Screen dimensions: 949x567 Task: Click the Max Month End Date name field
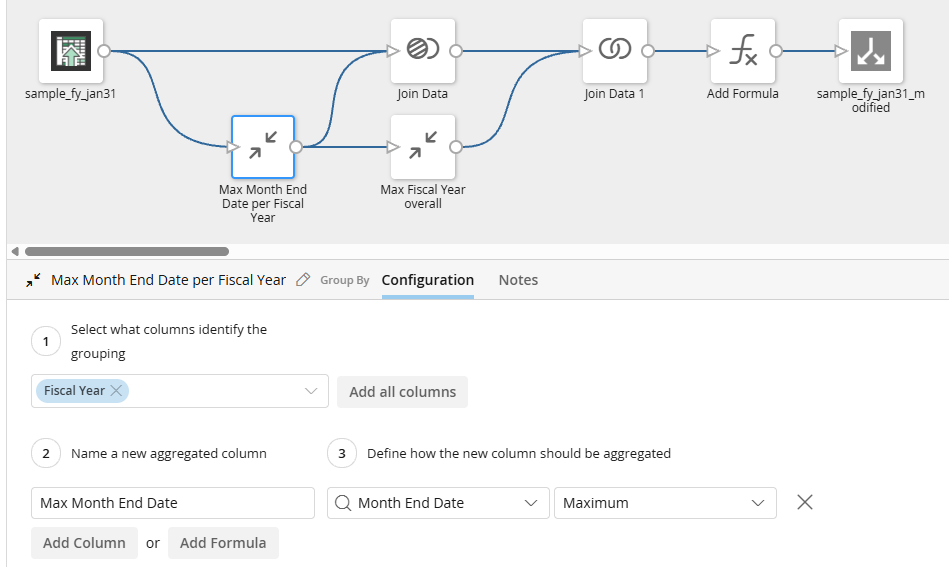172,503
